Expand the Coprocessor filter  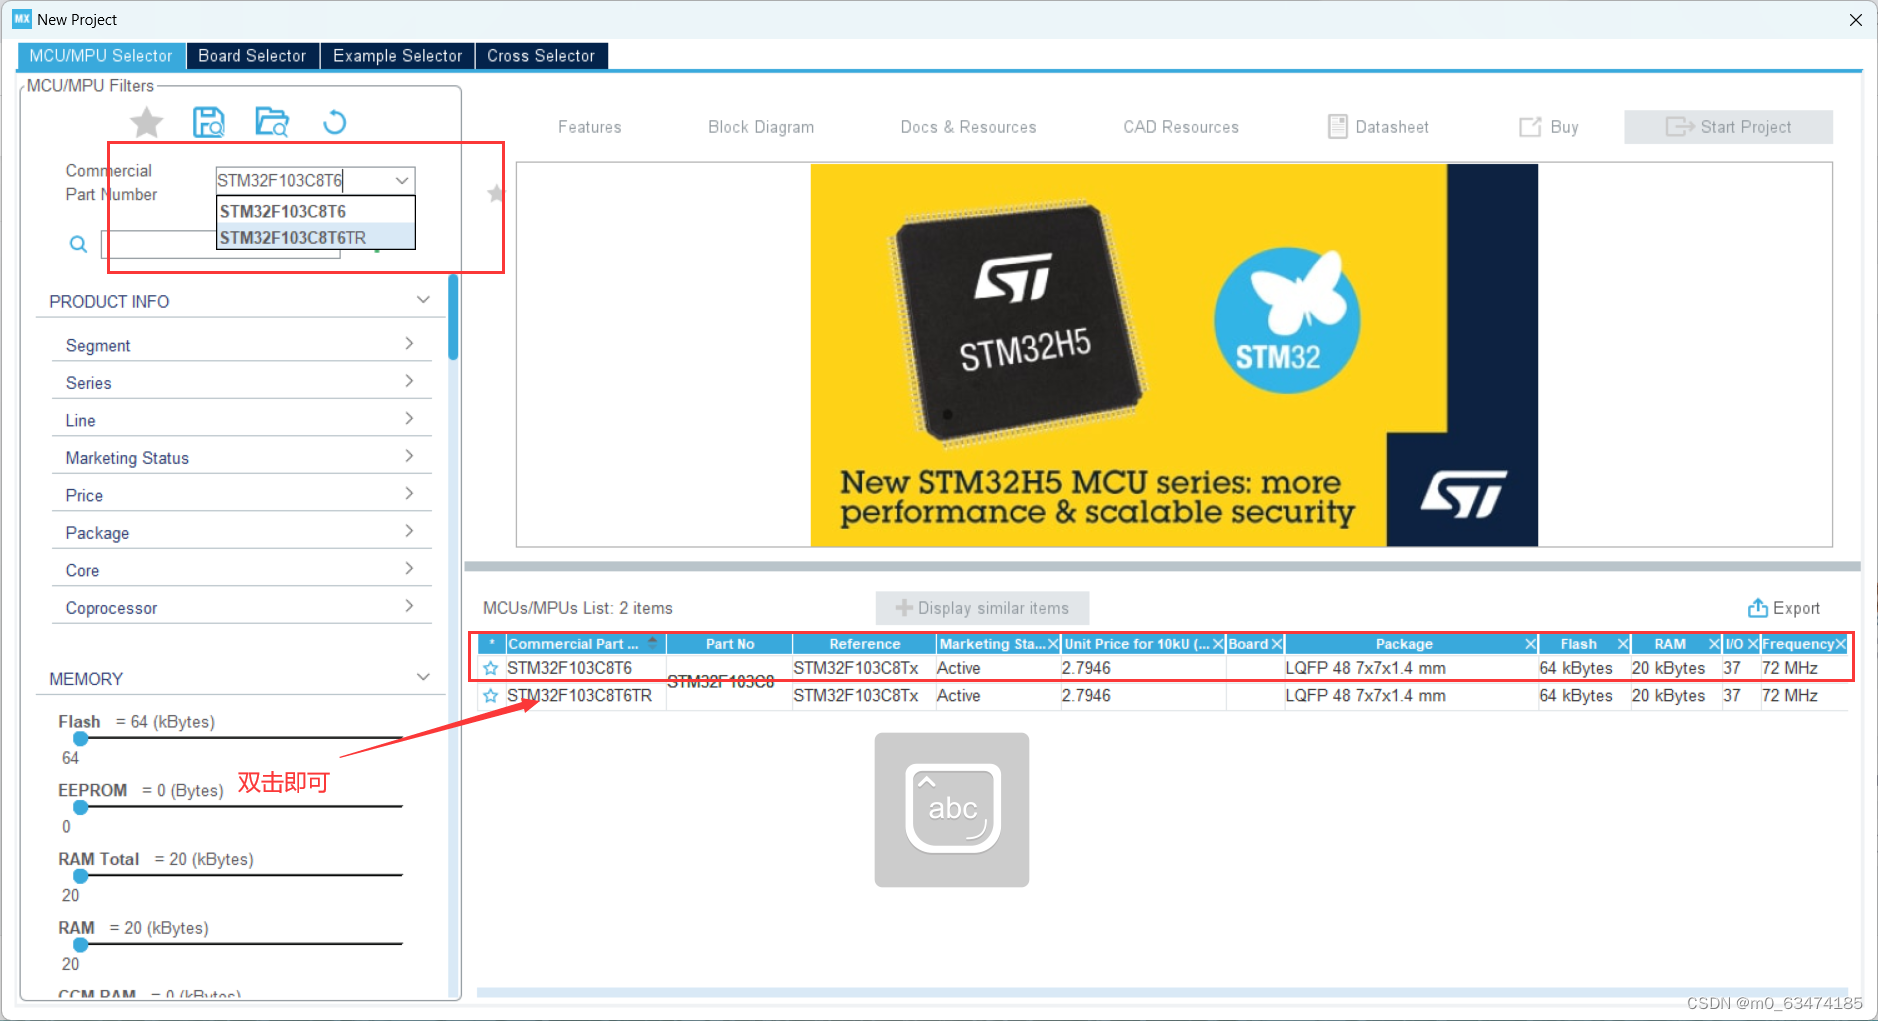pos(409,606)
